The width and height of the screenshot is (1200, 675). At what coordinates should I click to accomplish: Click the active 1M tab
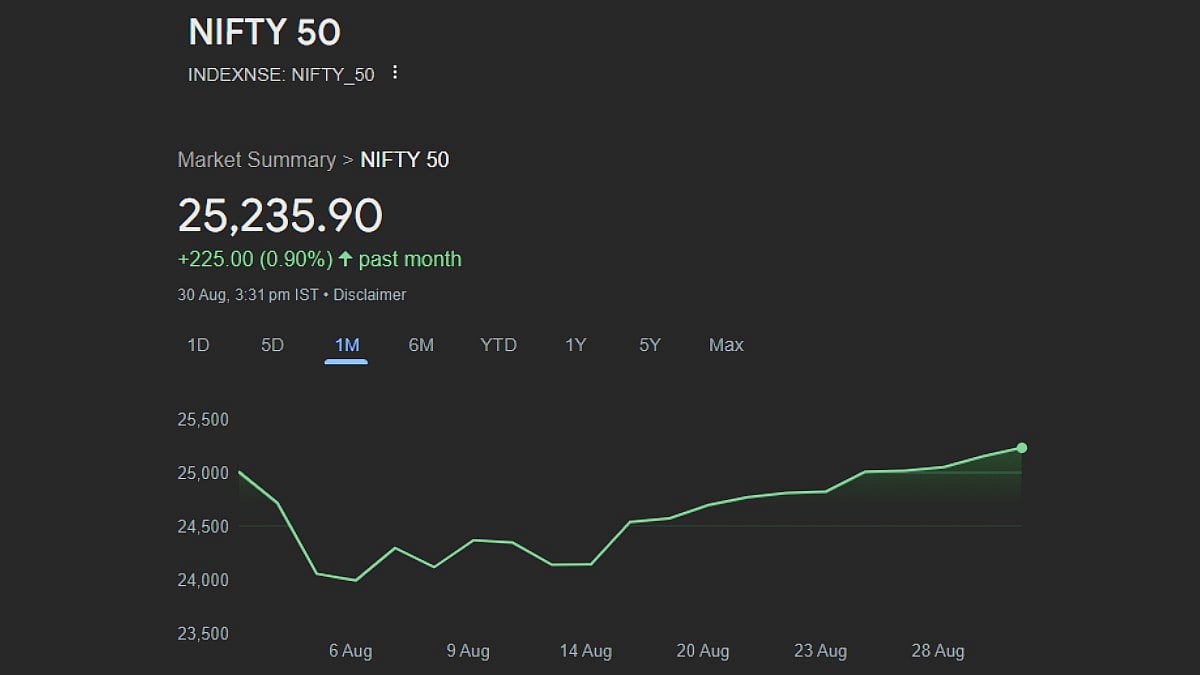pos(346,345)
